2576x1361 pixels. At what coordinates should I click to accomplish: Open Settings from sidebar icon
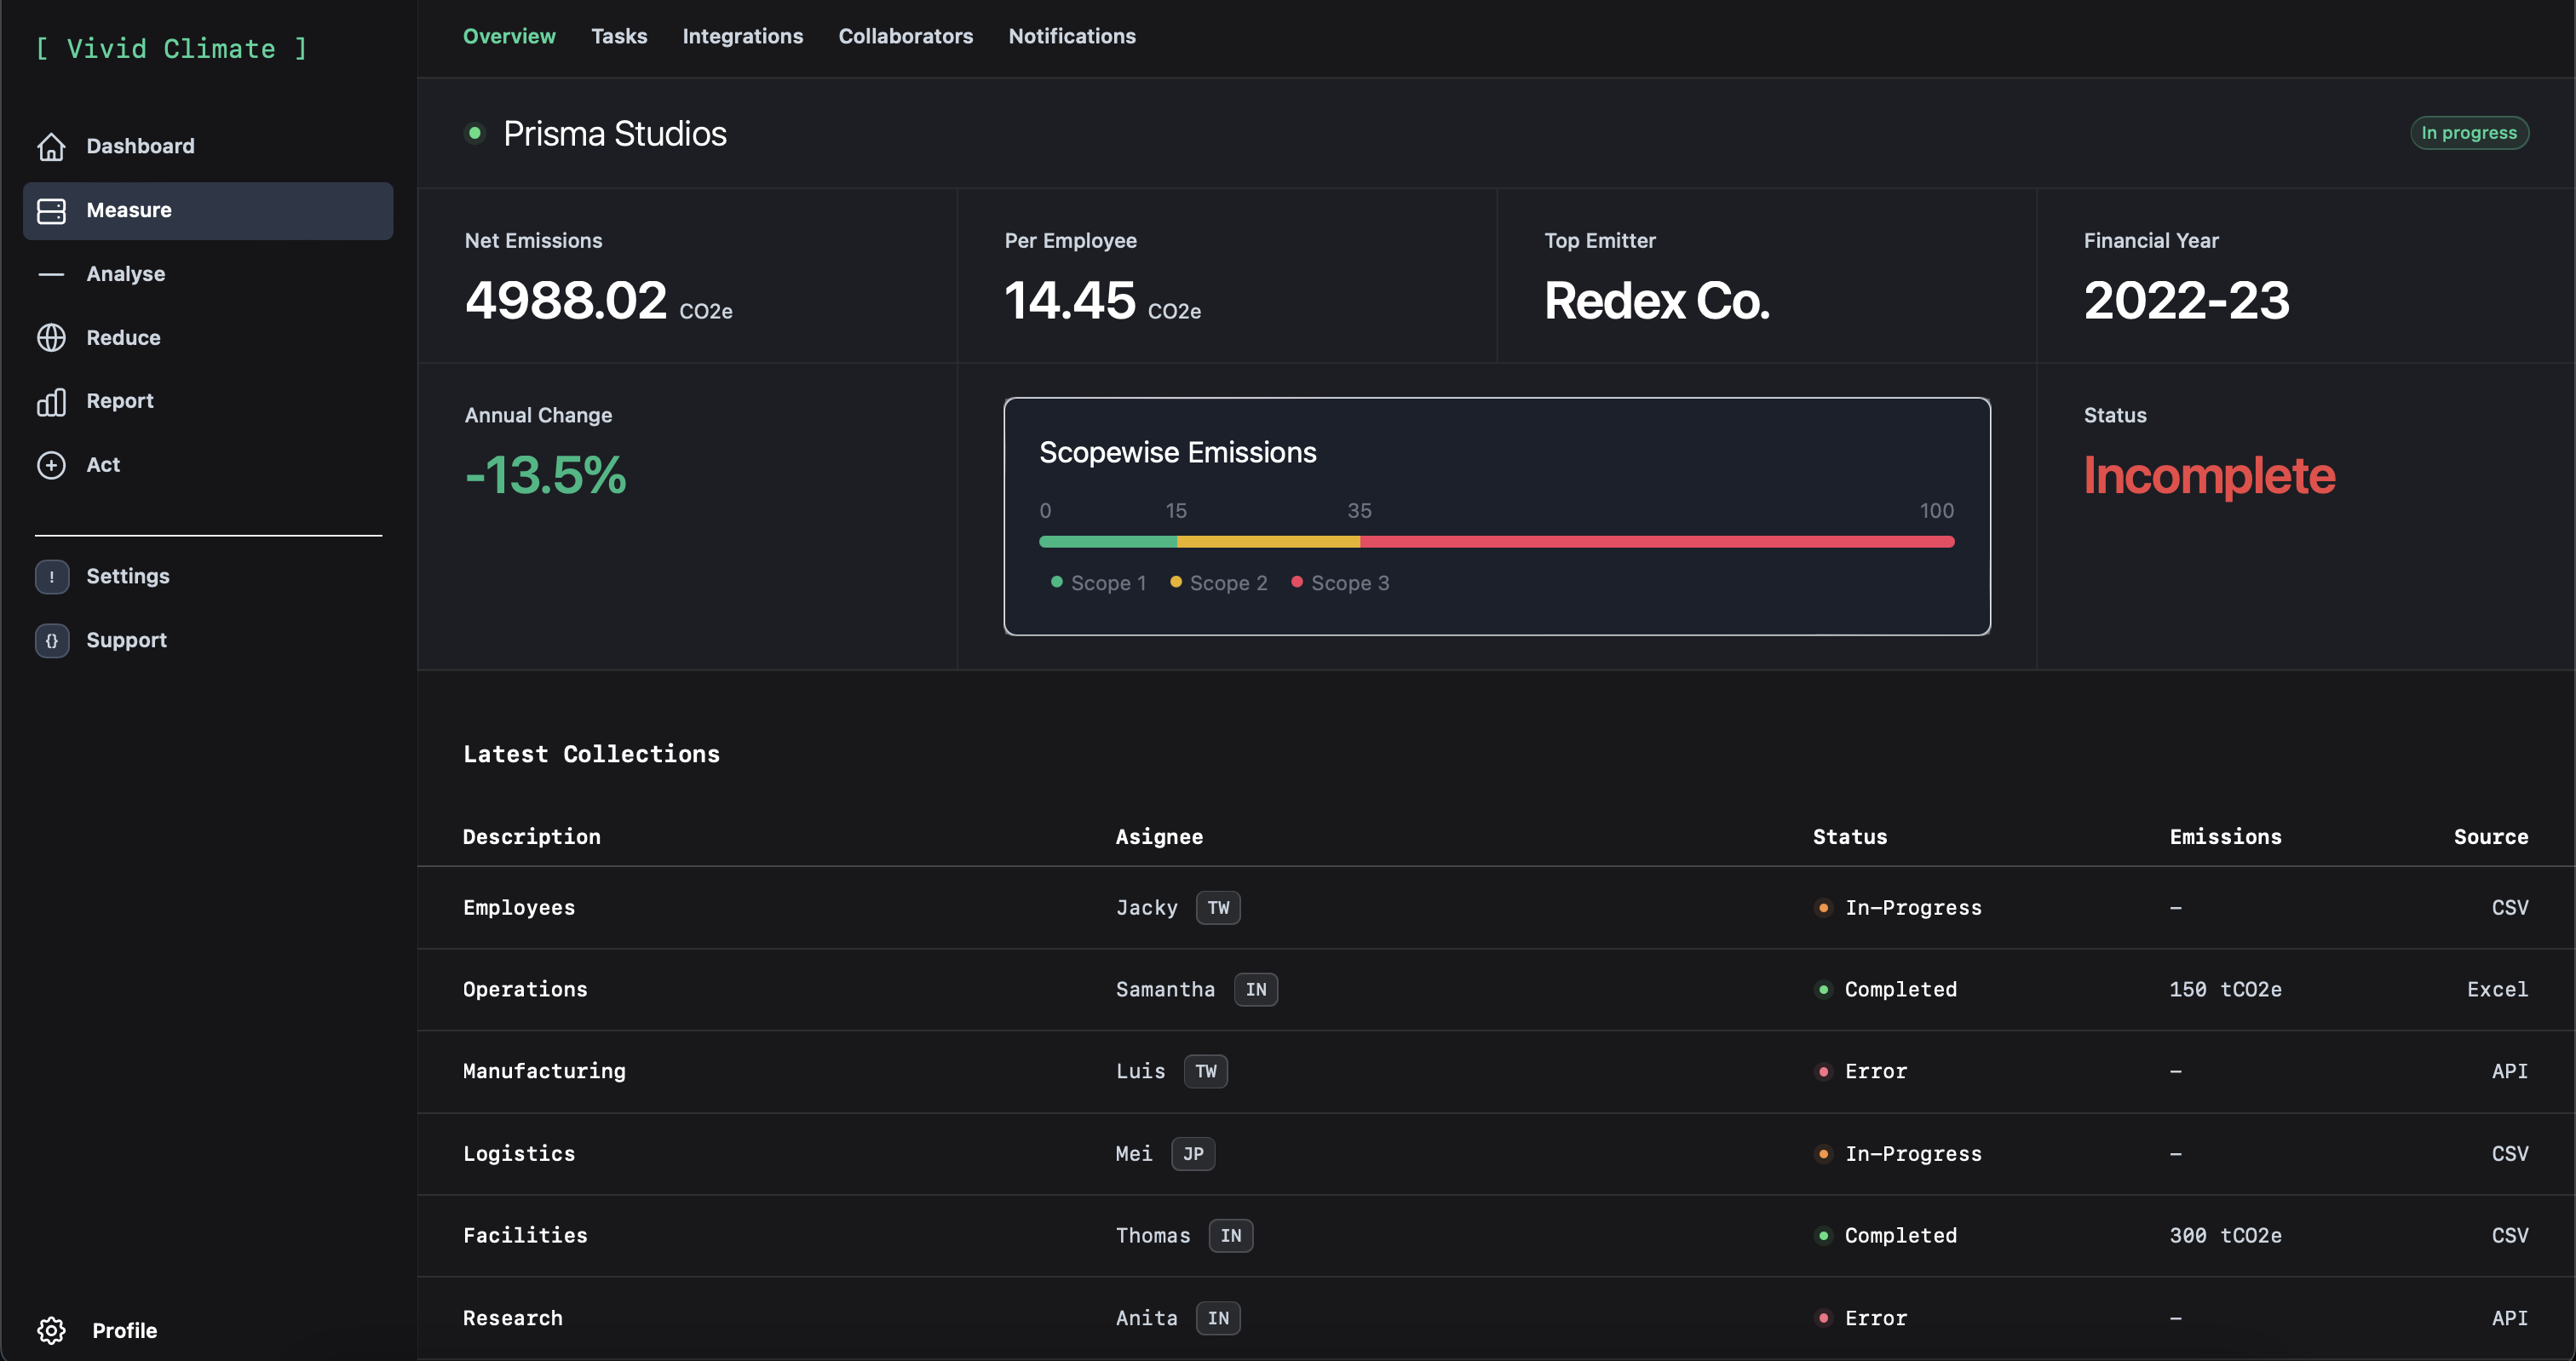53,576
